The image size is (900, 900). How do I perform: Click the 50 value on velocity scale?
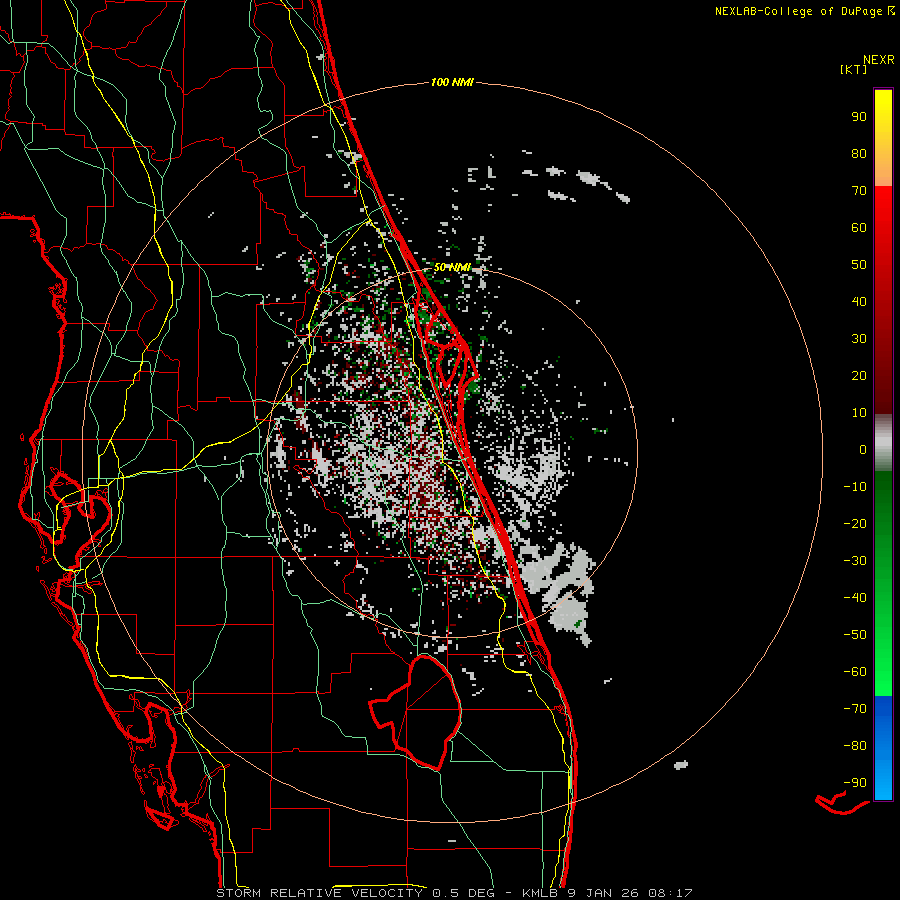click(859, 265)
